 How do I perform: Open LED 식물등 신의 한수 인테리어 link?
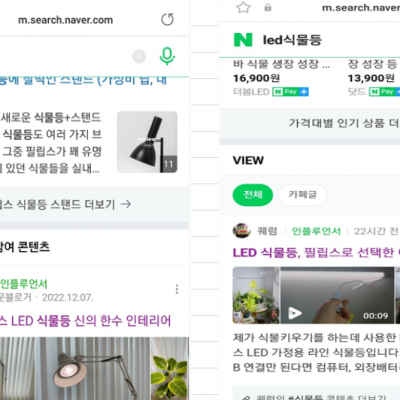(85, 321)
